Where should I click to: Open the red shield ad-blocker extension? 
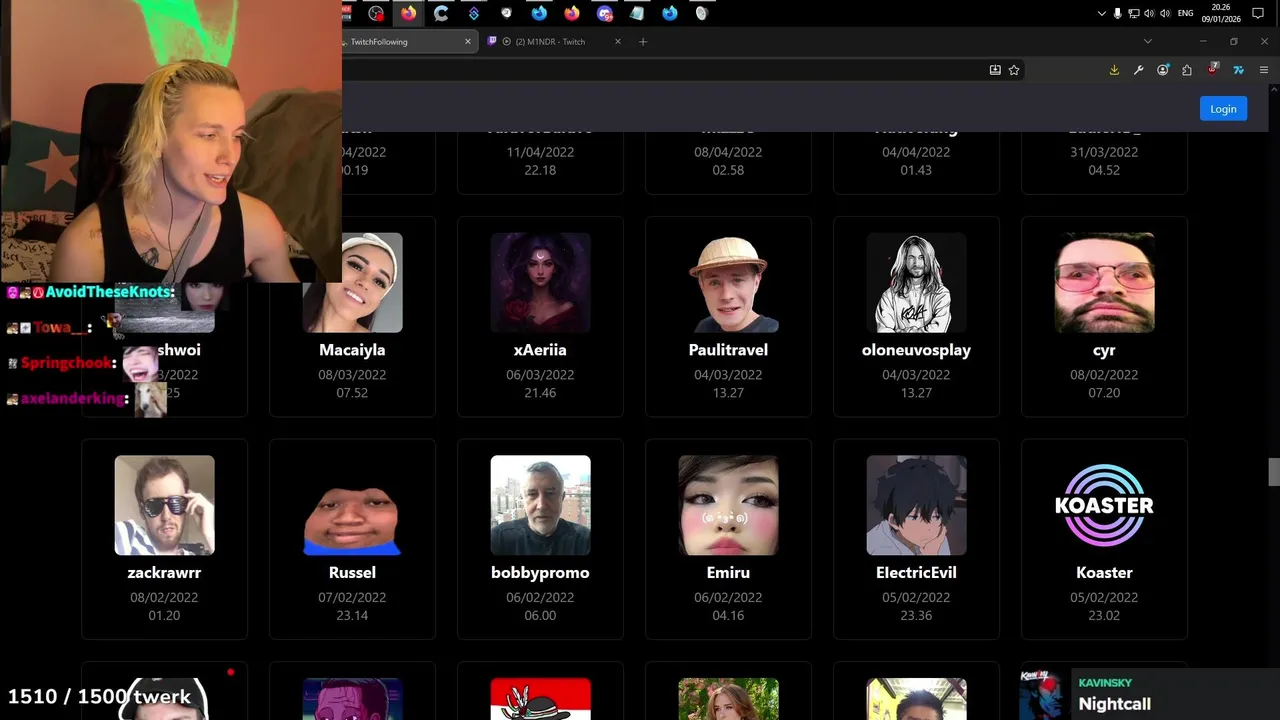(x=1213, y=70)
